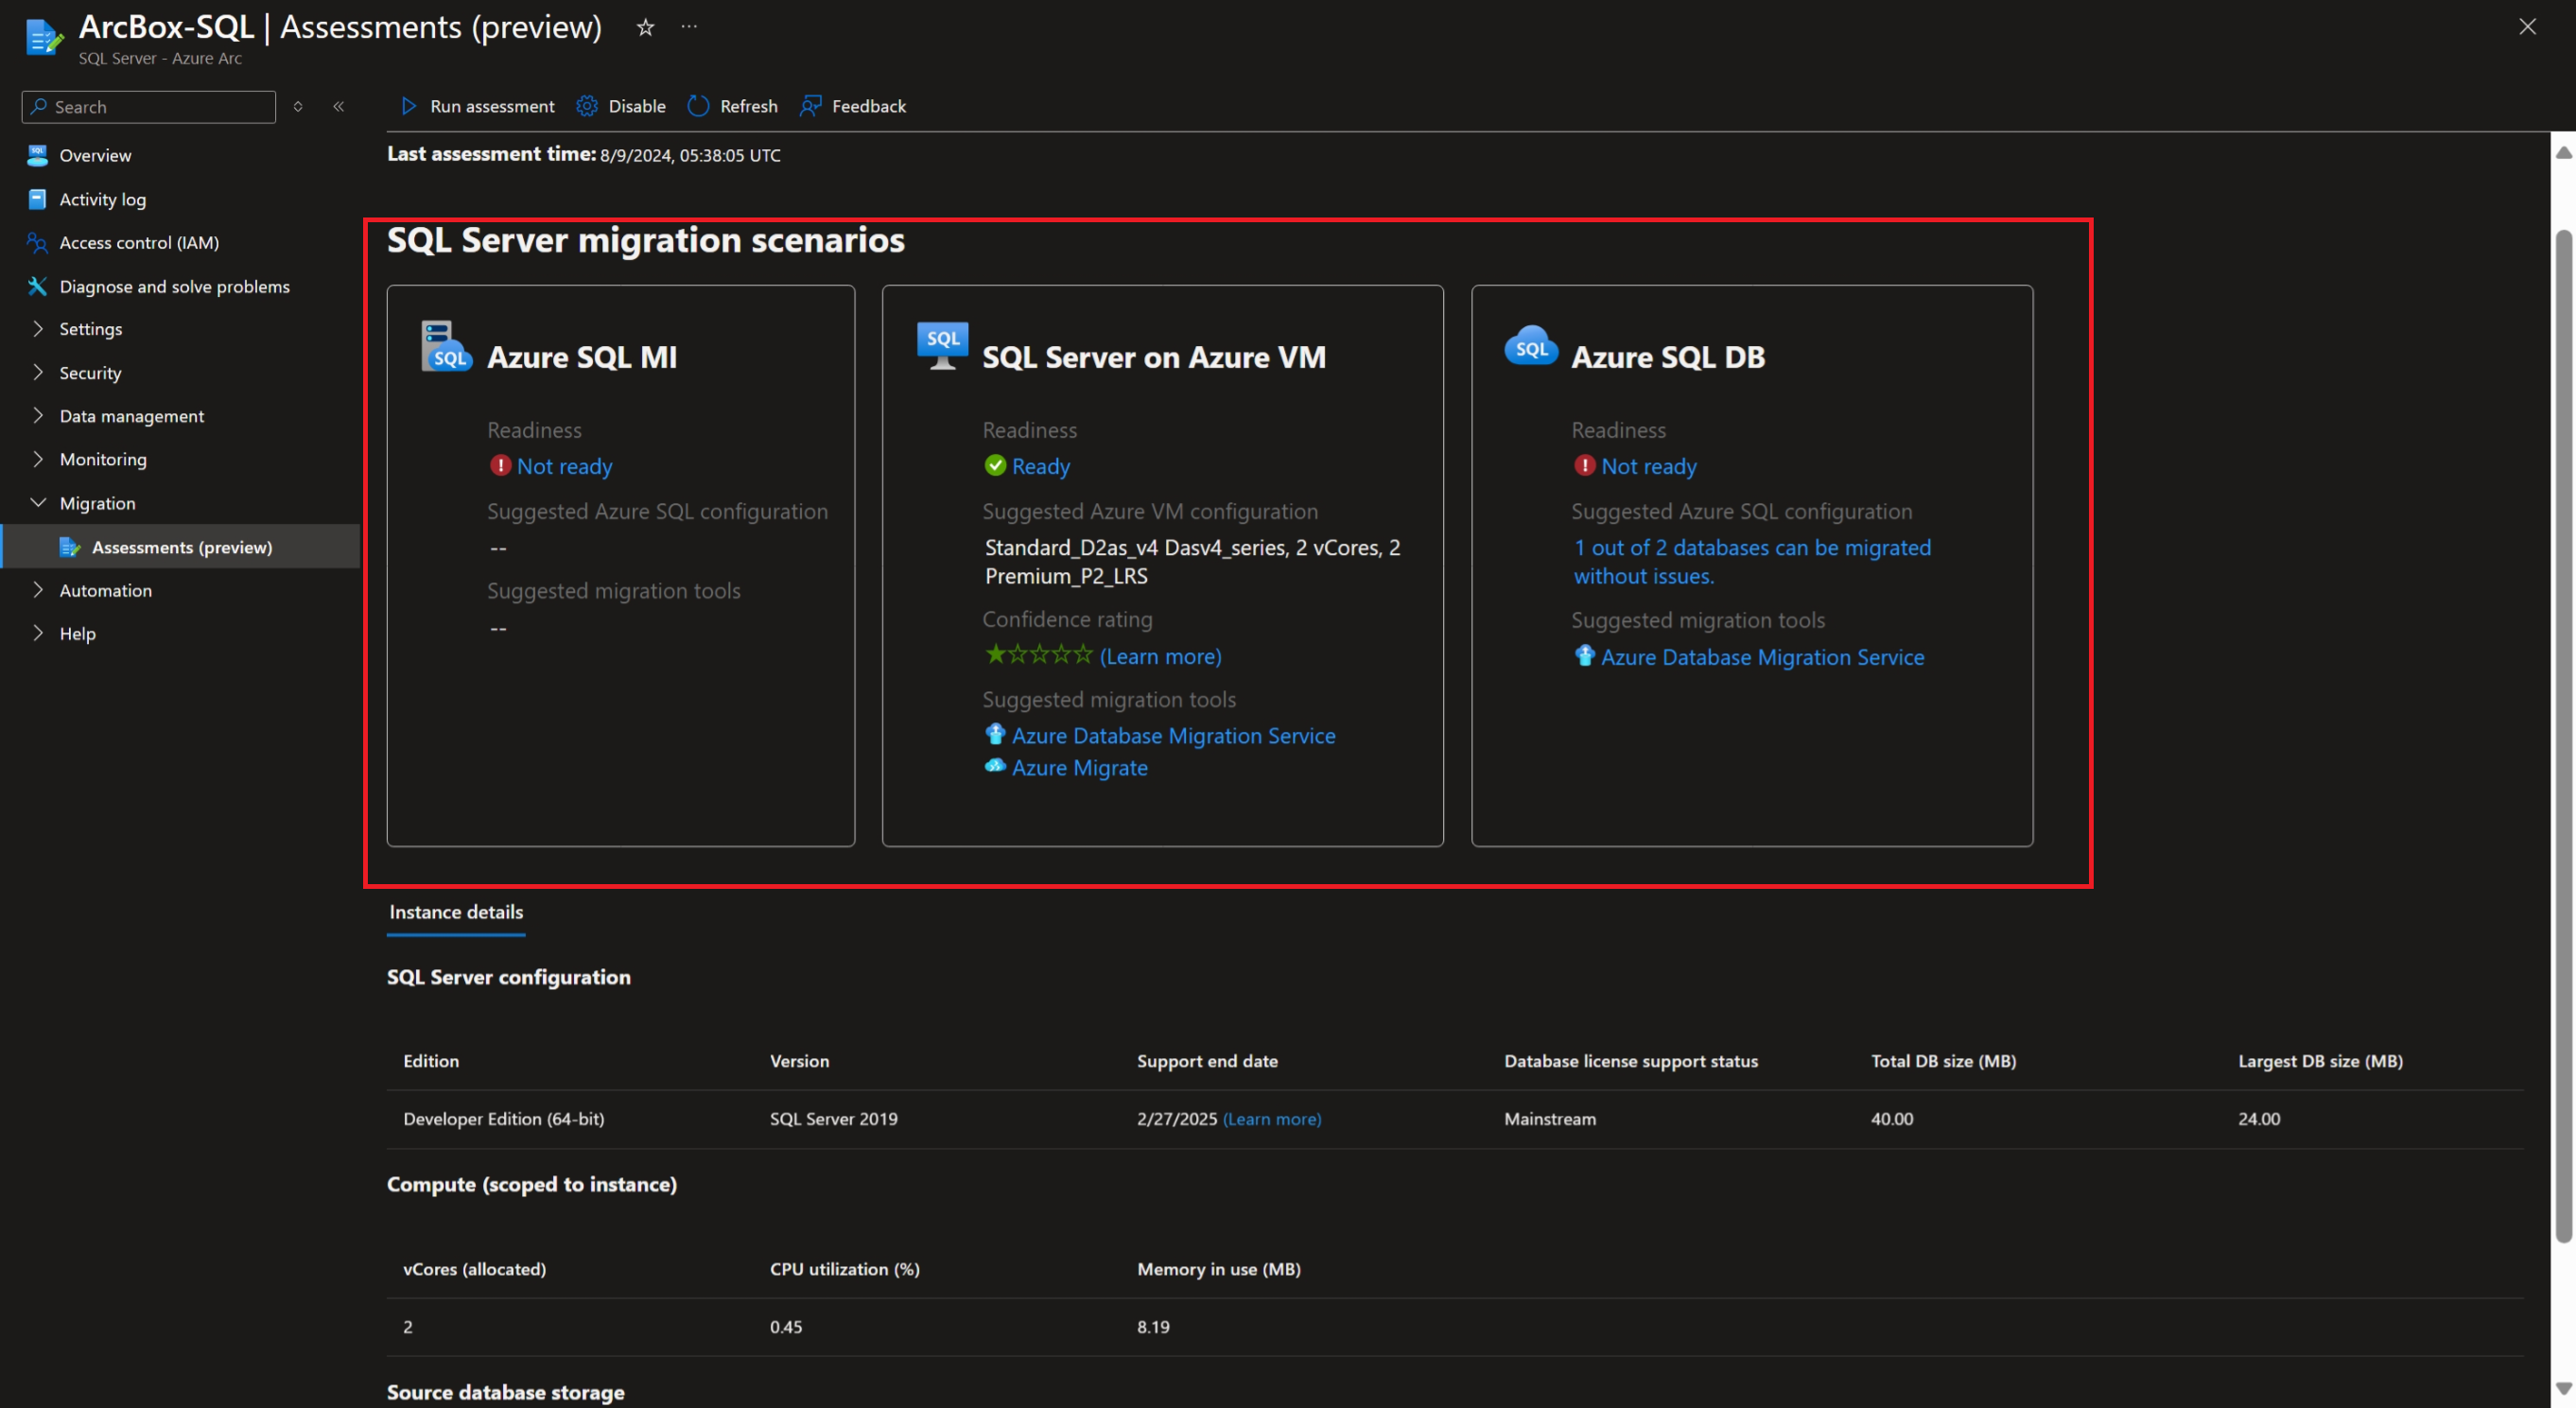Click the Feedback person icon
The width and height of the screenshot is (2576, 1408).
[810, 106]
